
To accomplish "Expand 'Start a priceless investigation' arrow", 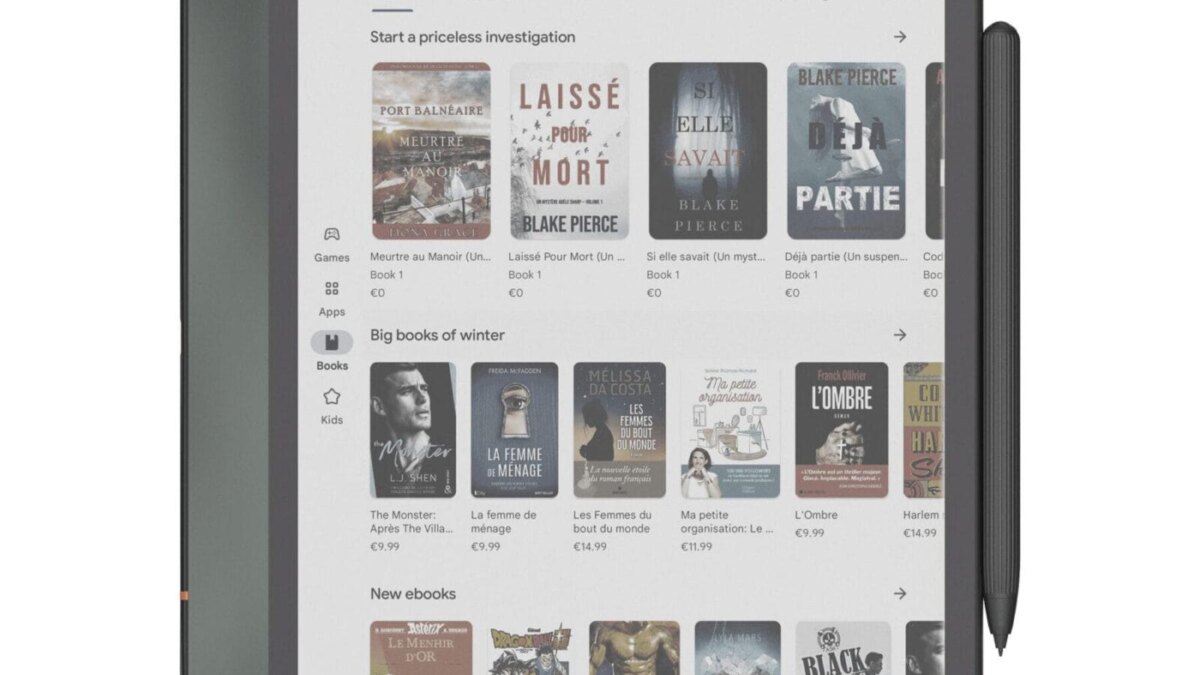I will coord(900,37).
